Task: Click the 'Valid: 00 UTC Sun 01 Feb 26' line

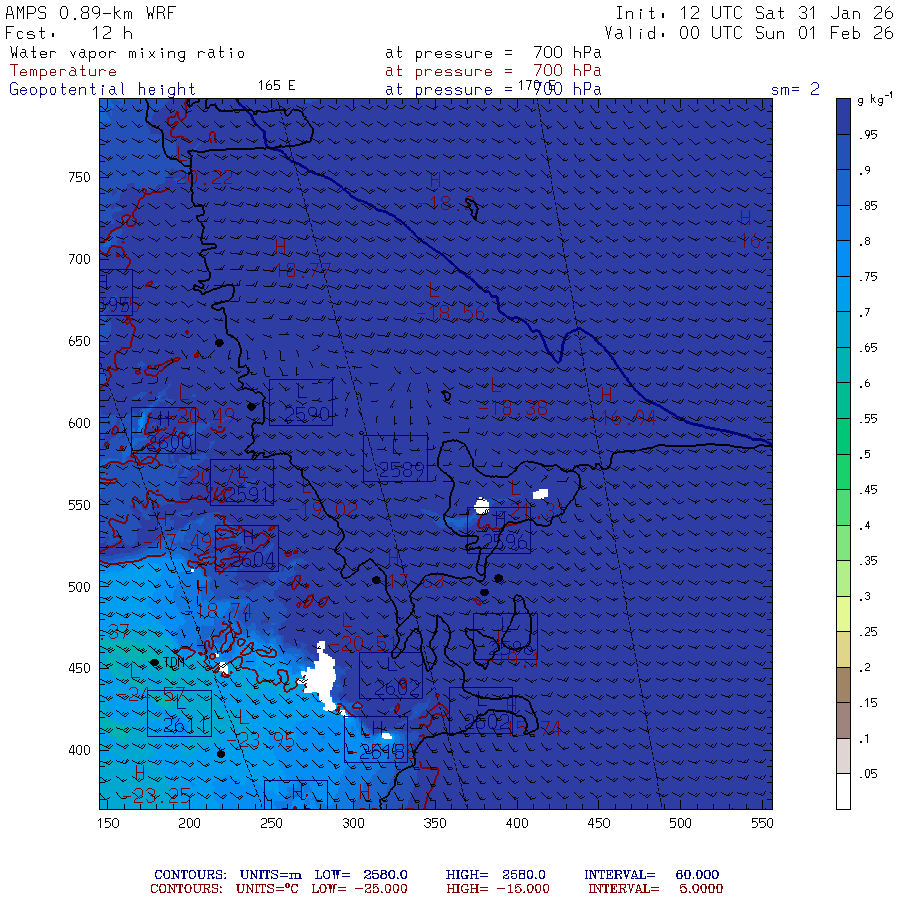Action: 748,33
